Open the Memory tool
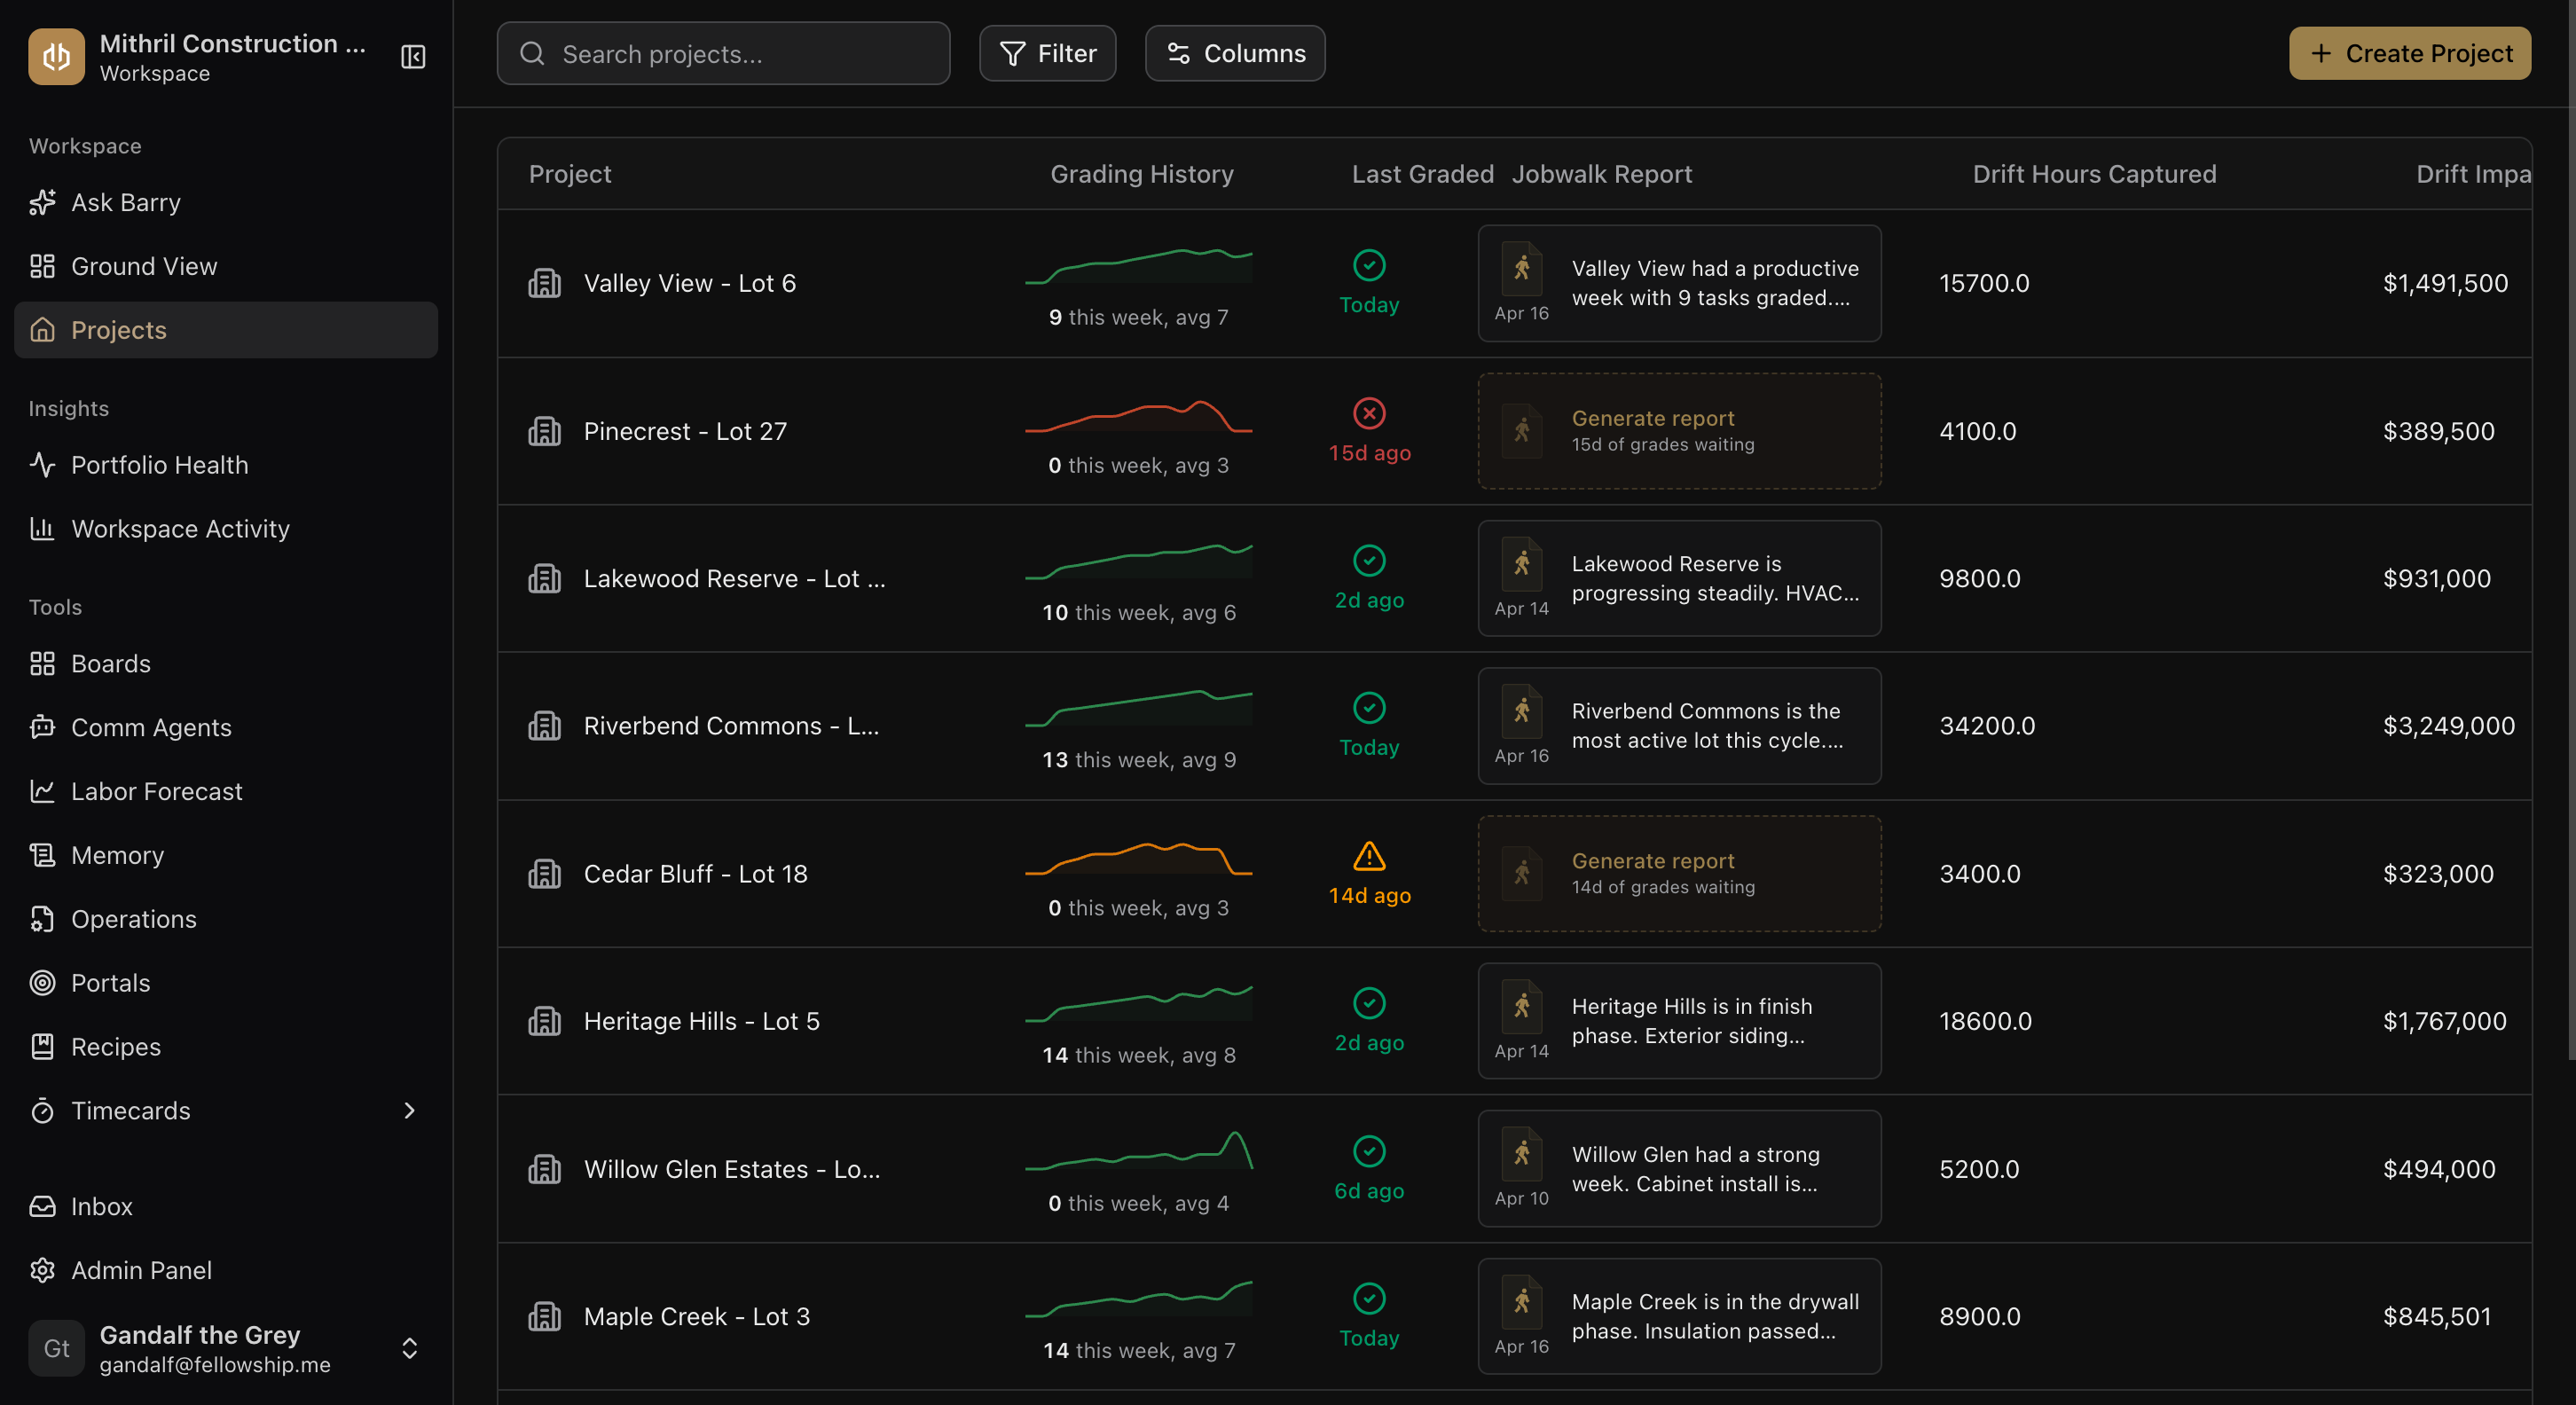This screenshot has width=2576, height=1405. tap(117, 855)
